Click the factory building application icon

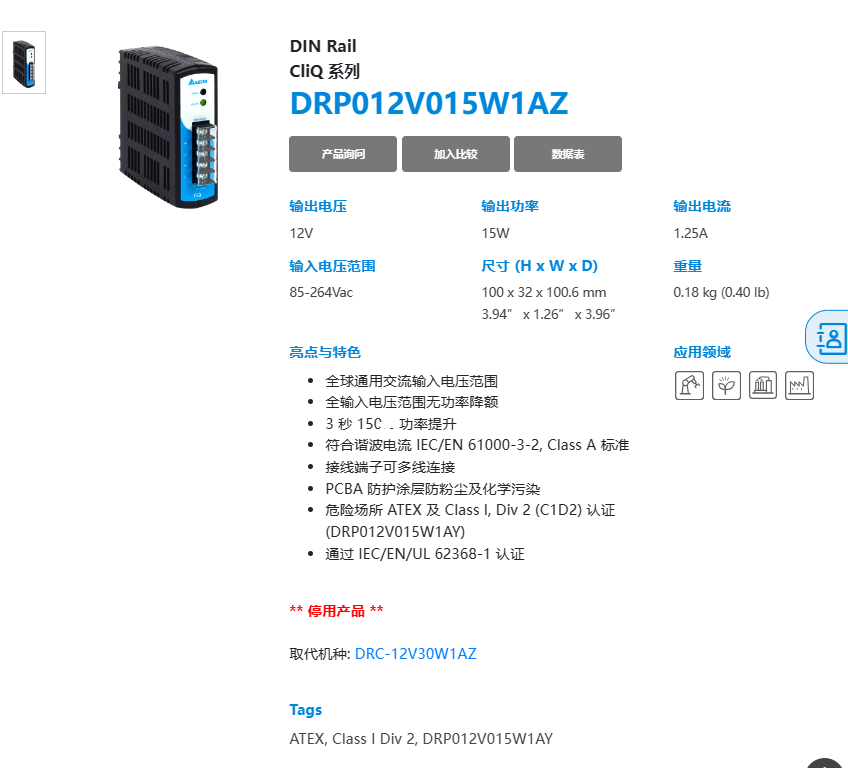799,386
